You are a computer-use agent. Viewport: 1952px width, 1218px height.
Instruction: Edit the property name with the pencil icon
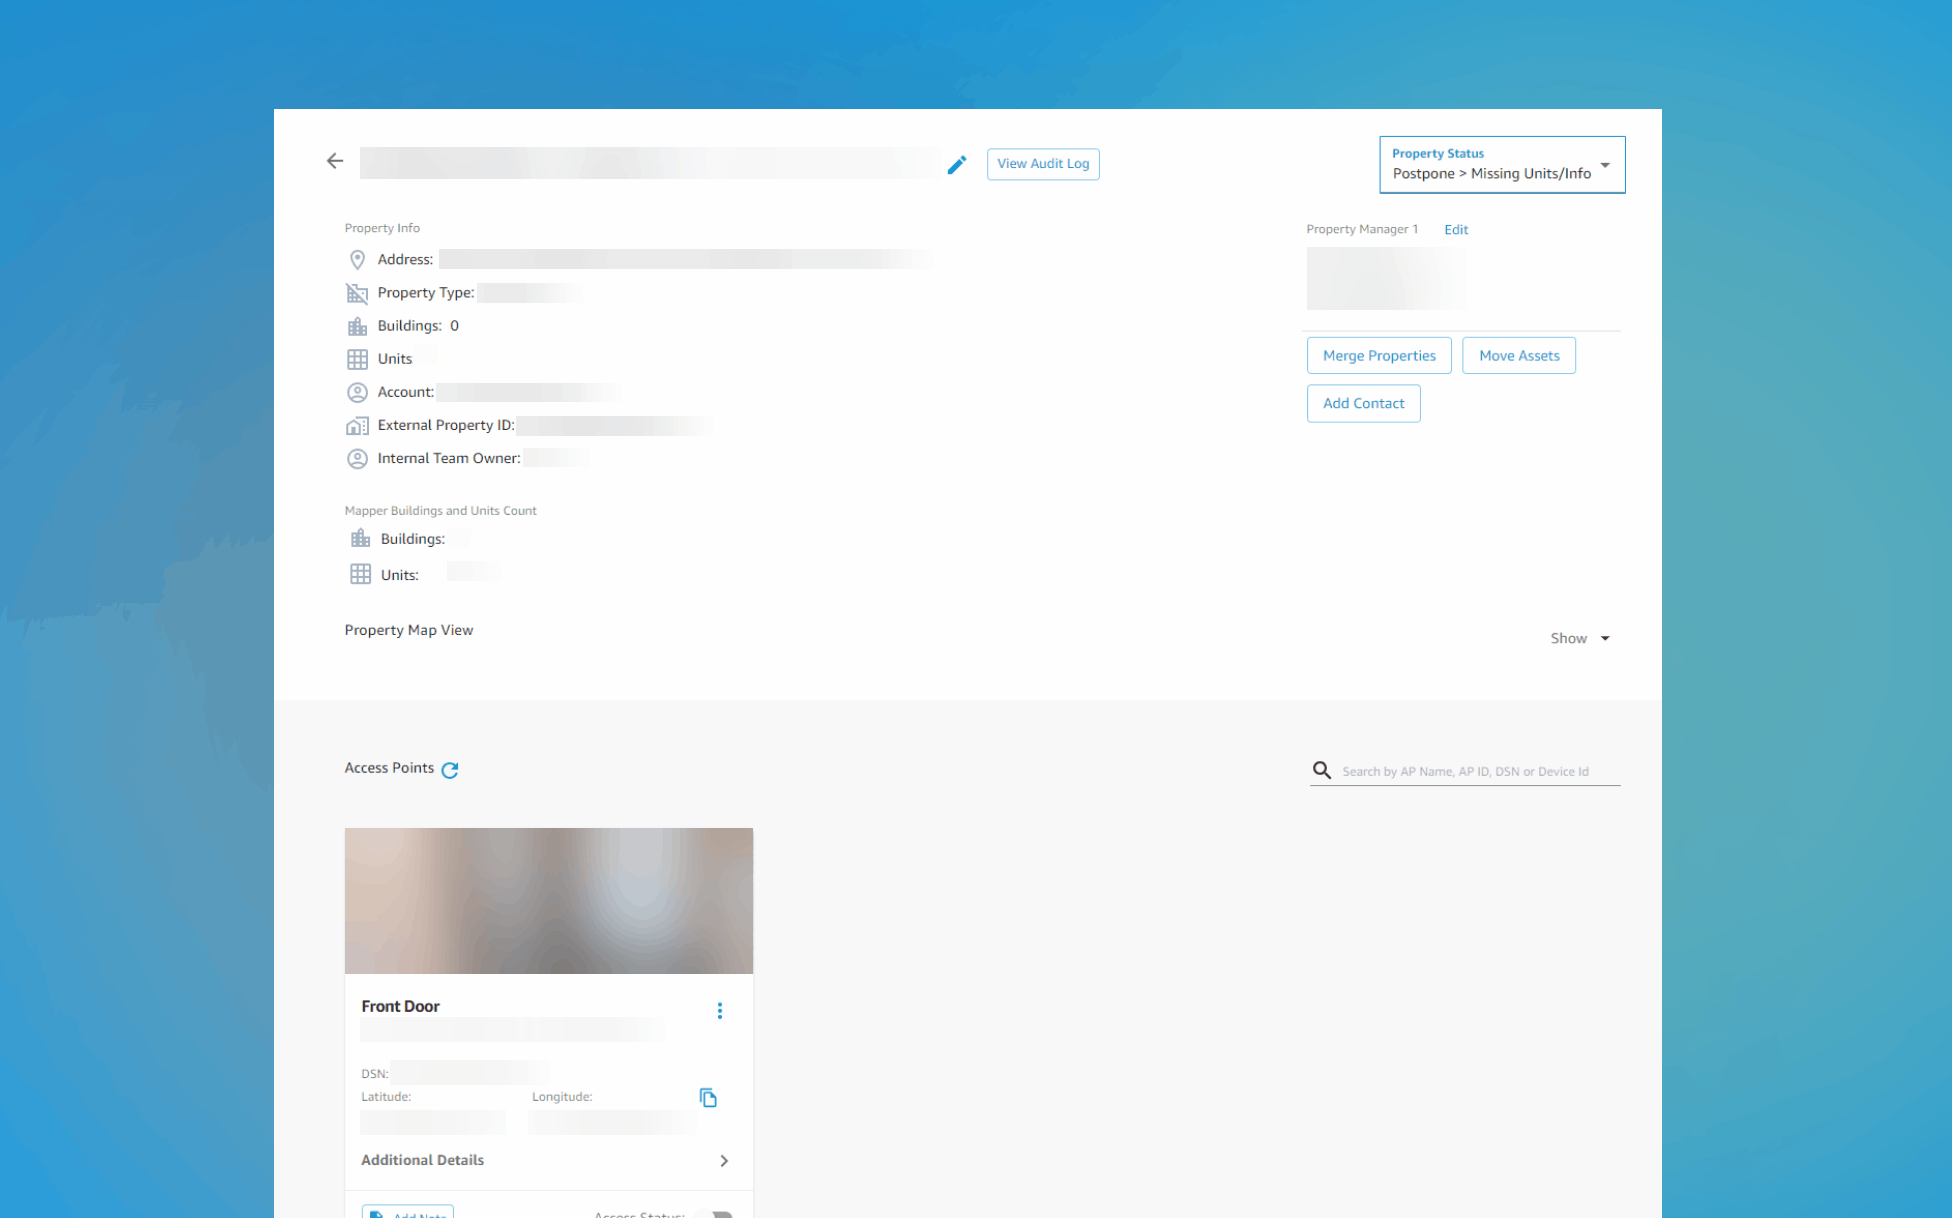click(957, 164)
